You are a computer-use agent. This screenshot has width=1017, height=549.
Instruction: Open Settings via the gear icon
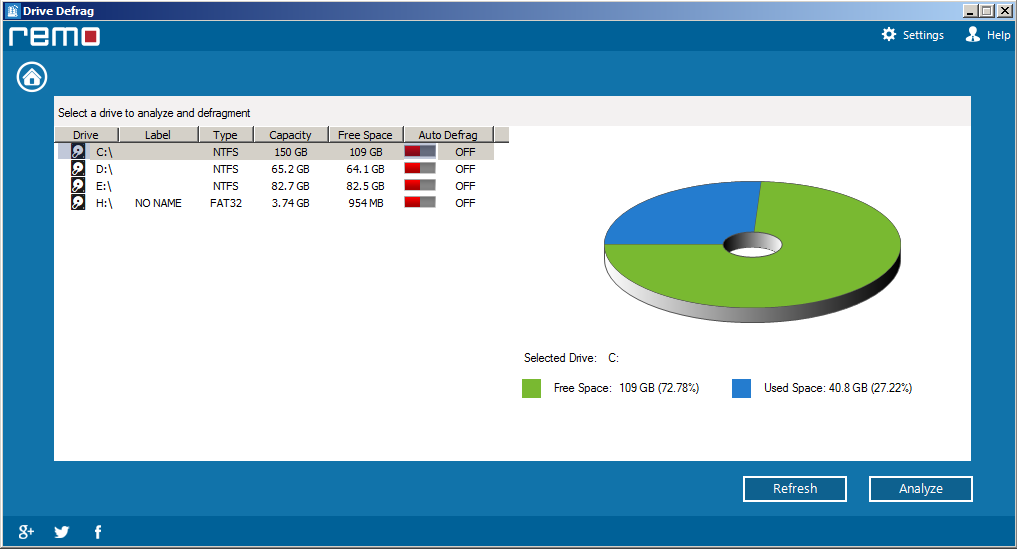(x=889, y=35)
